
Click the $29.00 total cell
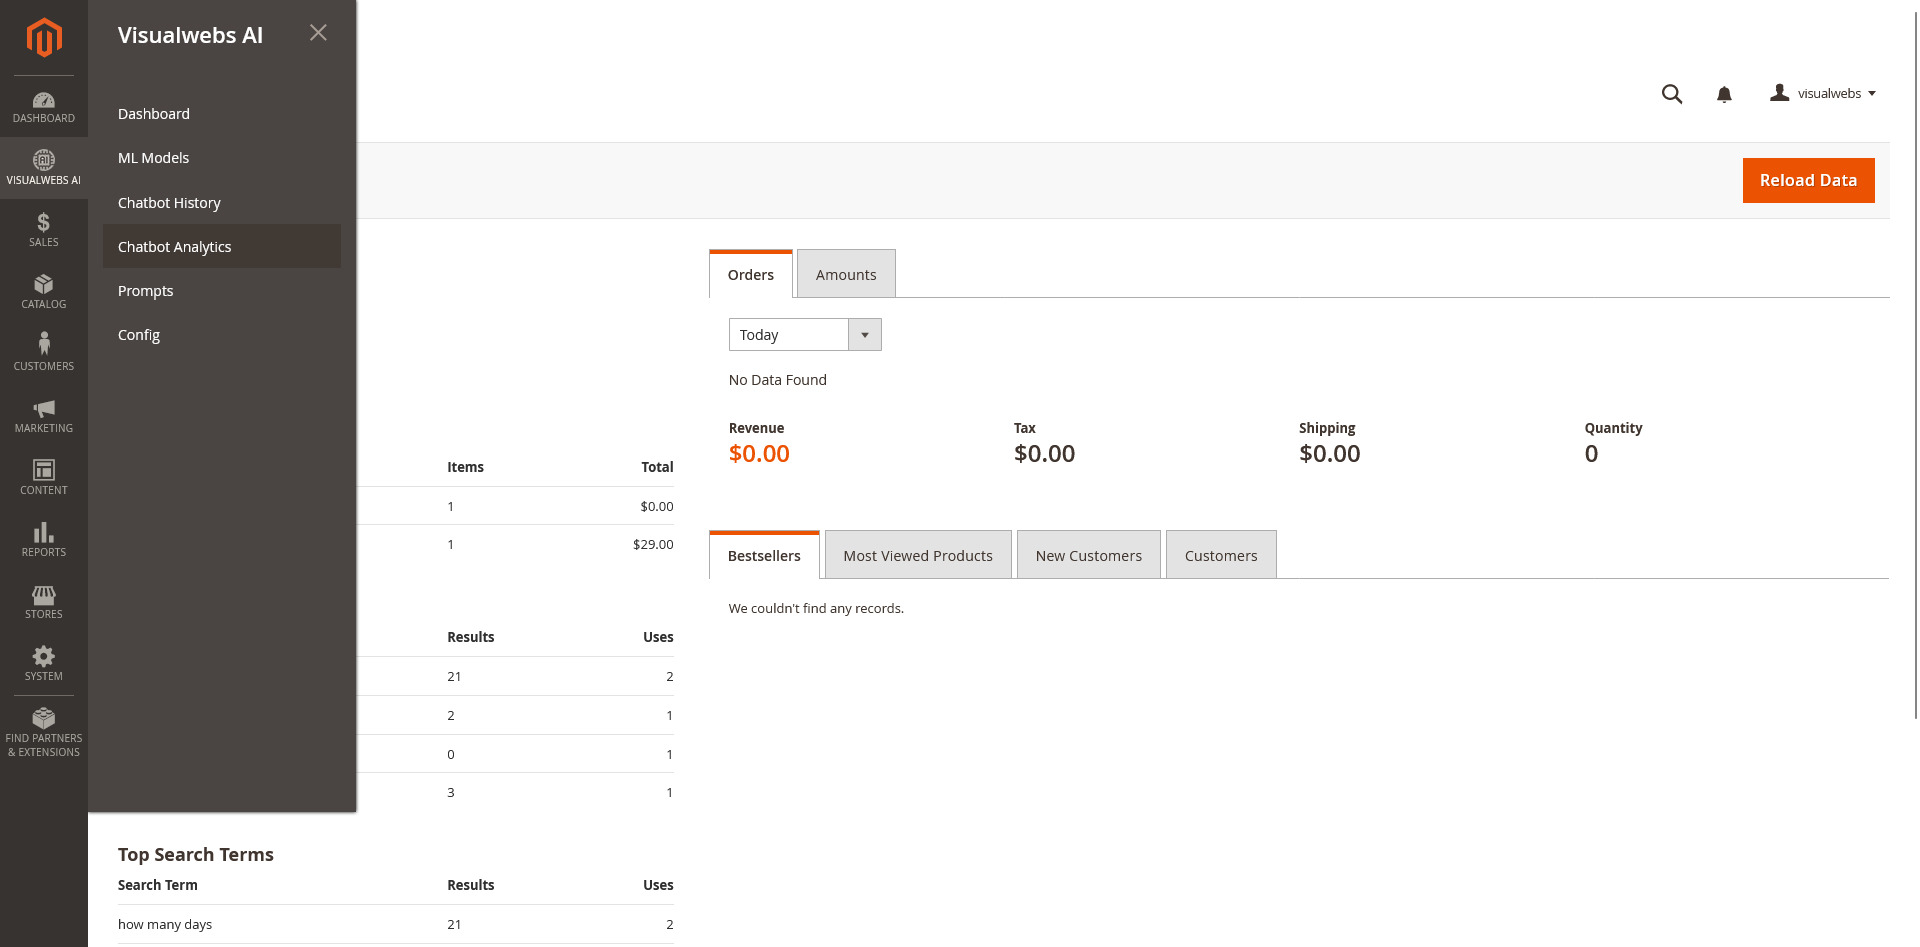pyautogui.click(x=653, y=544)
